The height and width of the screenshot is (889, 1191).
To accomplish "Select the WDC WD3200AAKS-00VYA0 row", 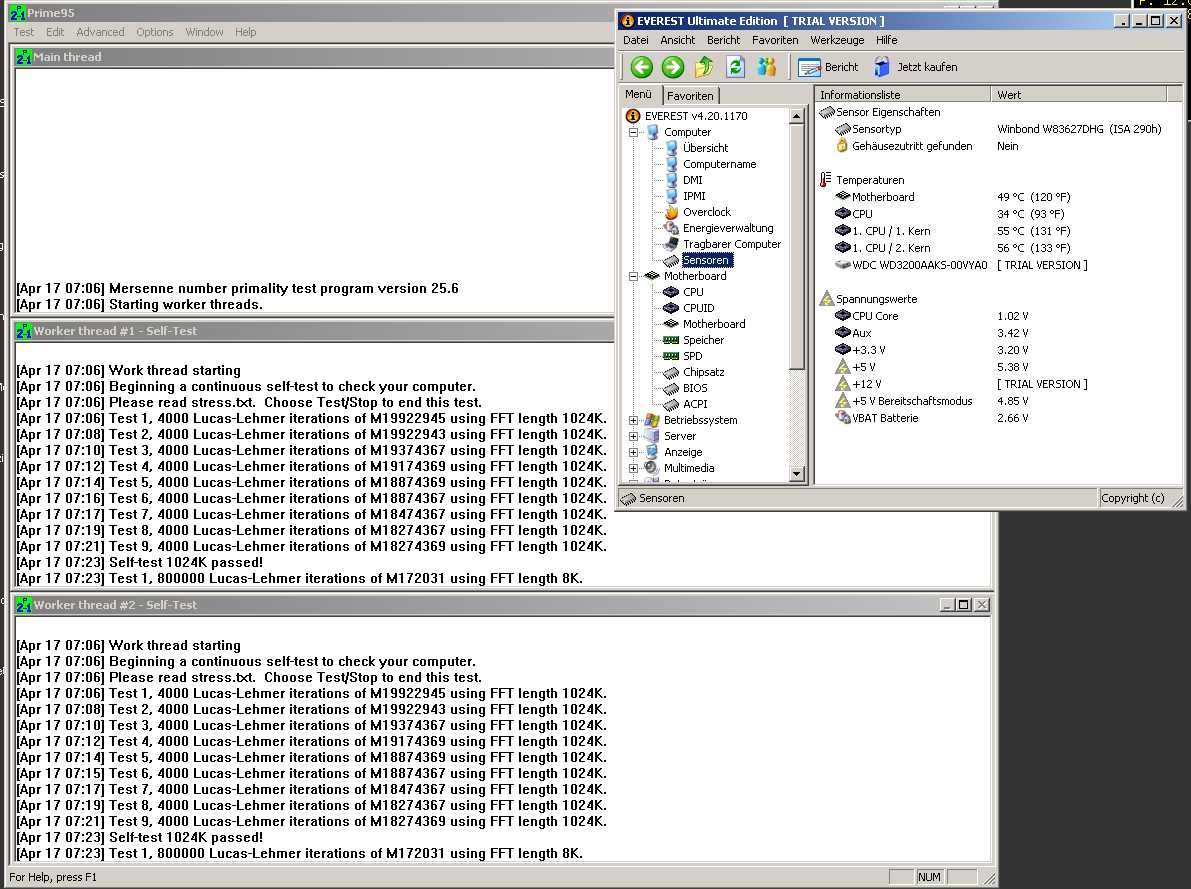I will point(961,265).
